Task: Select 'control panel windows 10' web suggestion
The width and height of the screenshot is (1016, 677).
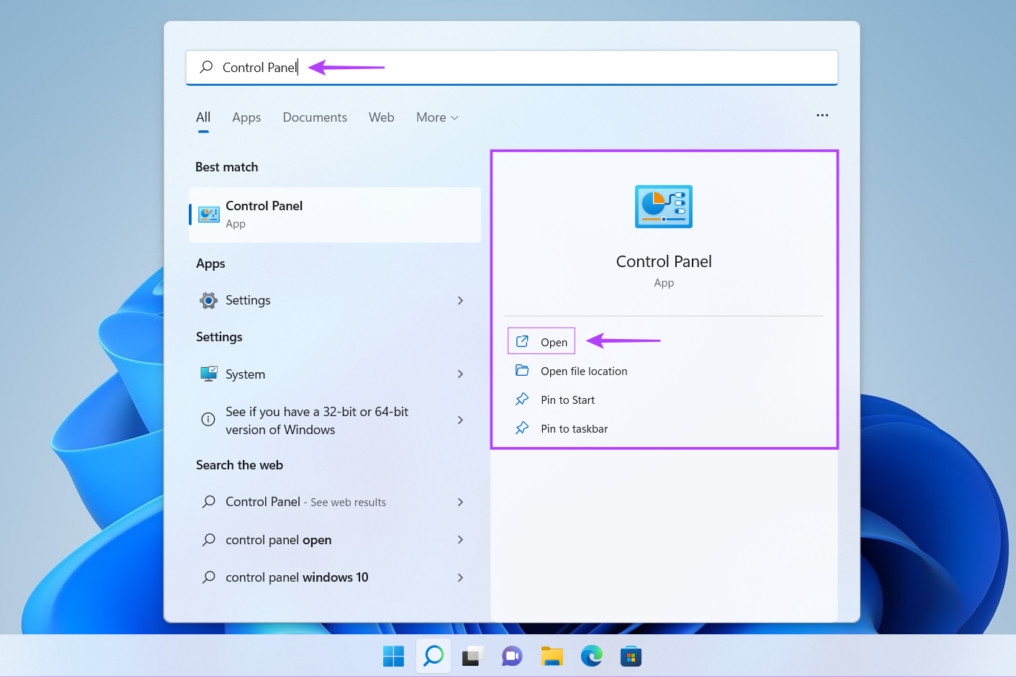Action: (335, 577)
